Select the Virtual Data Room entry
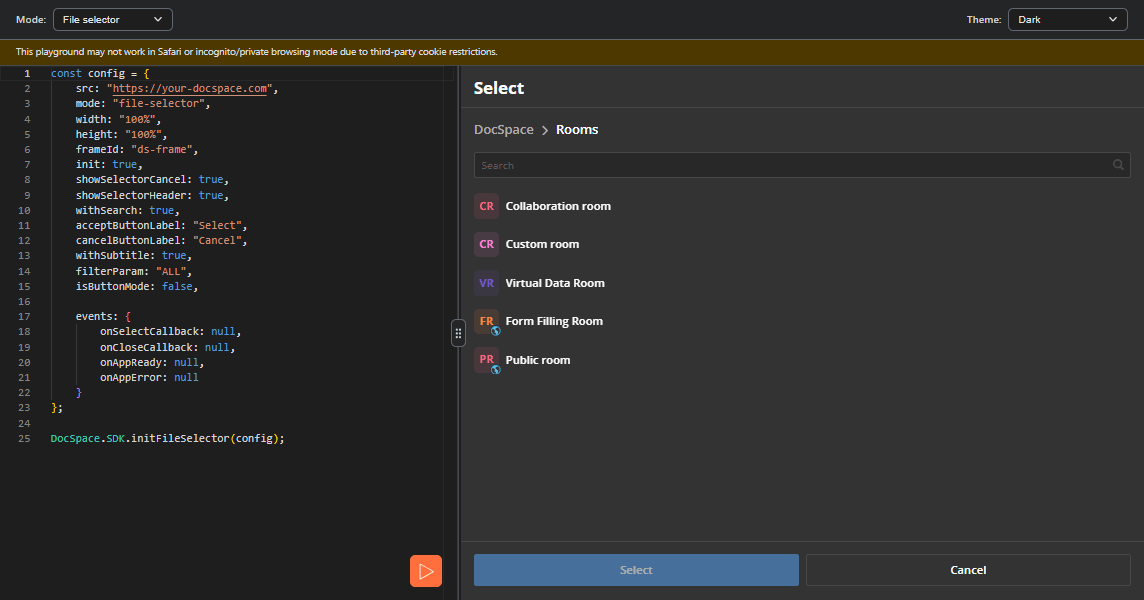The width and height of the screenshot is (1144, 600). (803, 283)
